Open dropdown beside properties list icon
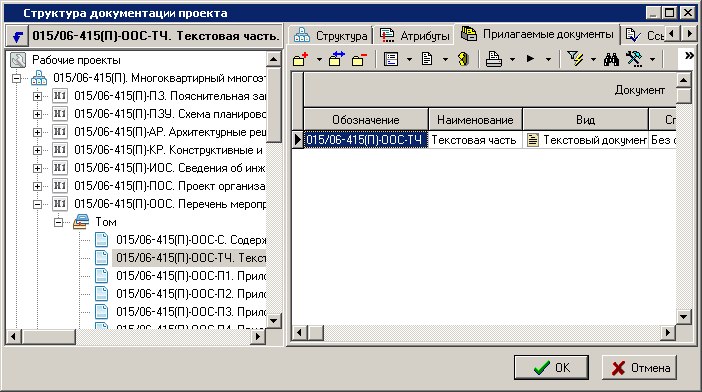The image size is (702, 392). [409, 59]
